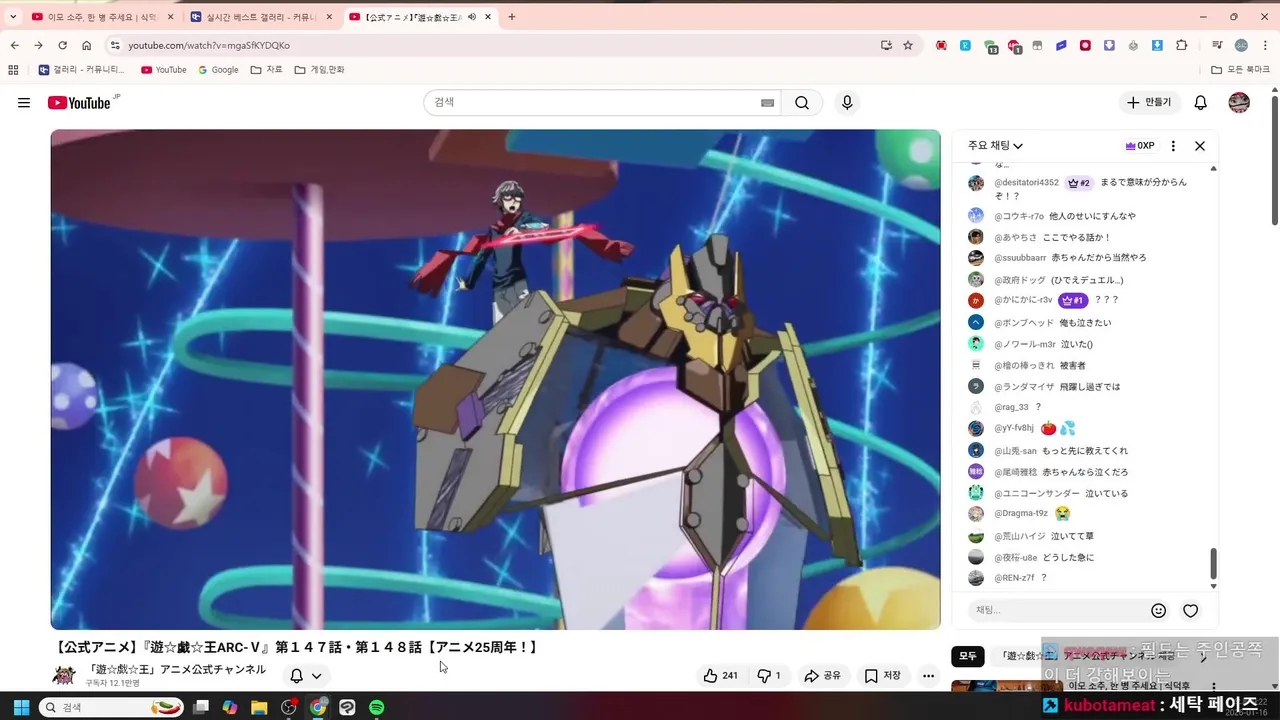Go forward in browser history
This screenshot has height=720, width=1280.
pyautogui.click(x=38, y=45)
